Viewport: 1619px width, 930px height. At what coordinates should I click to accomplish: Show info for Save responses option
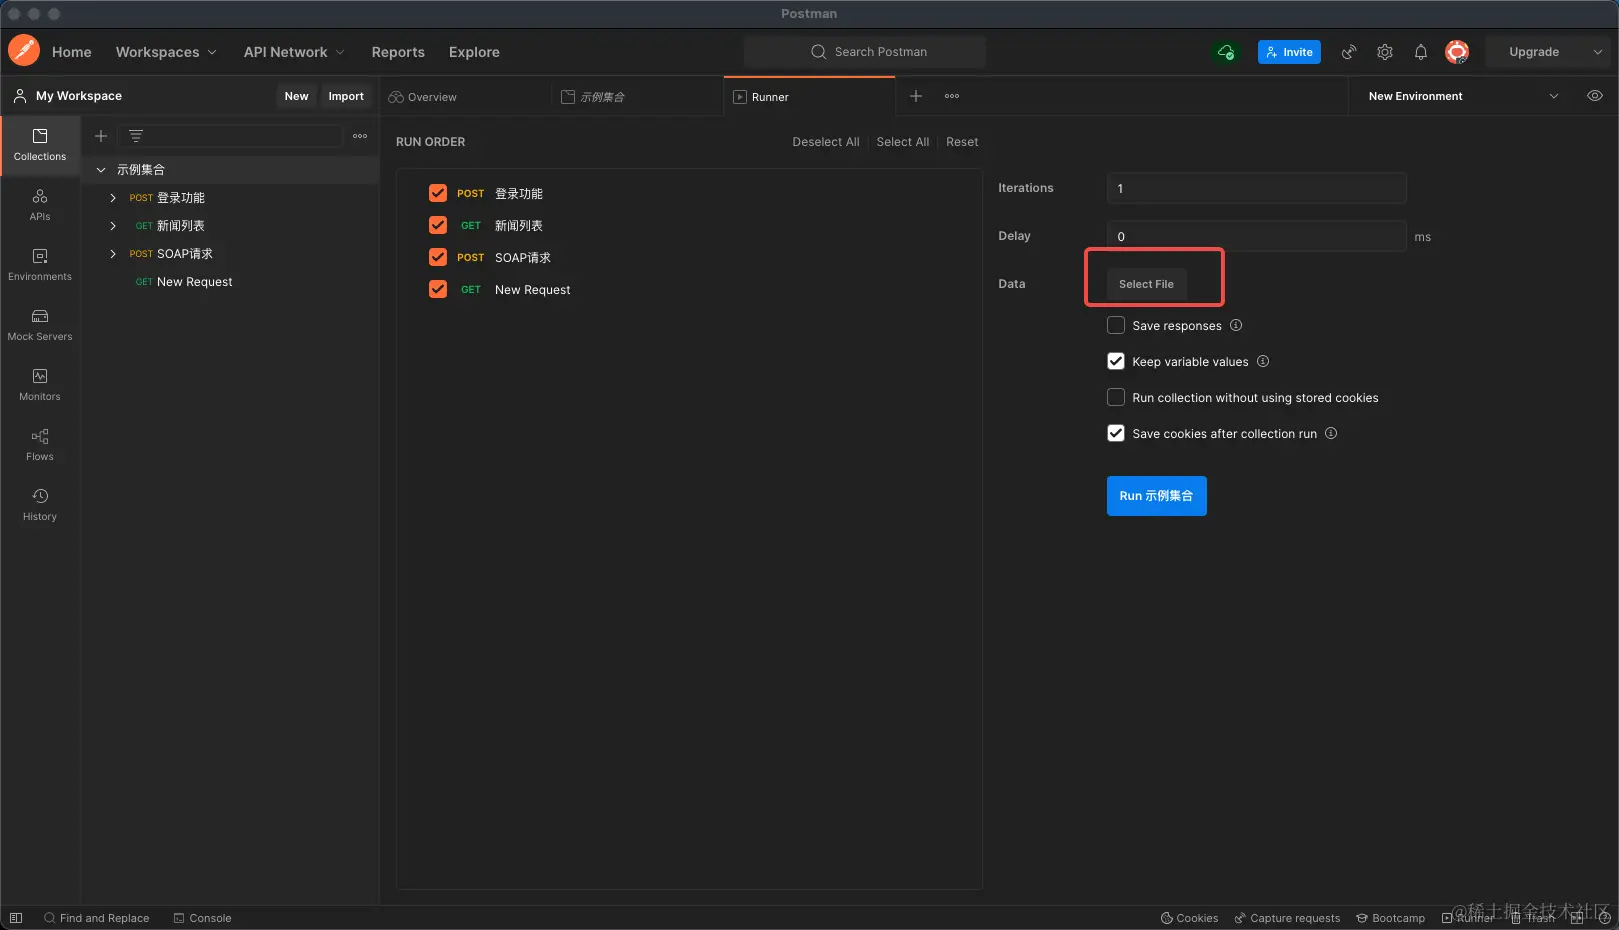(1236, 325)
